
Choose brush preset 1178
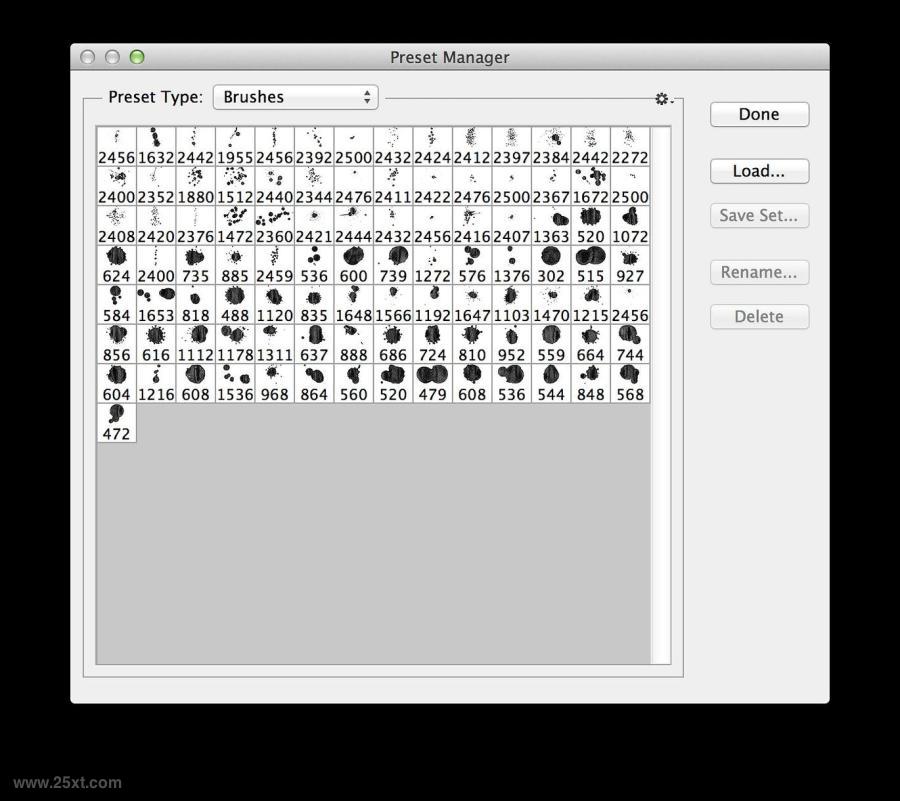pos(235,345)
